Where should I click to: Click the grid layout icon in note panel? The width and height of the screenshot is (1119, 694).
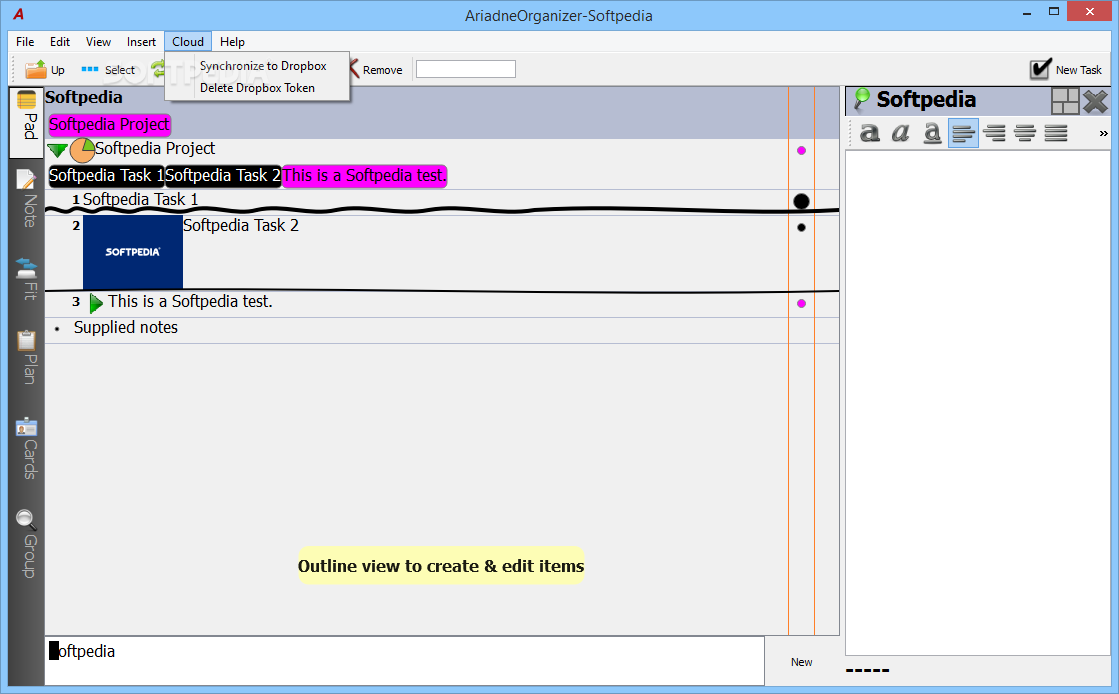tap(1065, 101)
